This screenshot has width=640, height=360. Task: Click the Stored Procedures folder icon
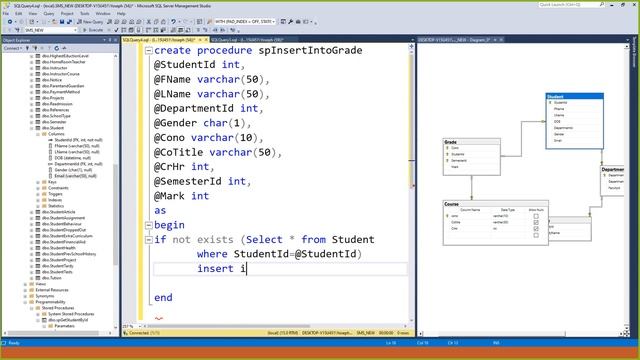tap(38, 308)
